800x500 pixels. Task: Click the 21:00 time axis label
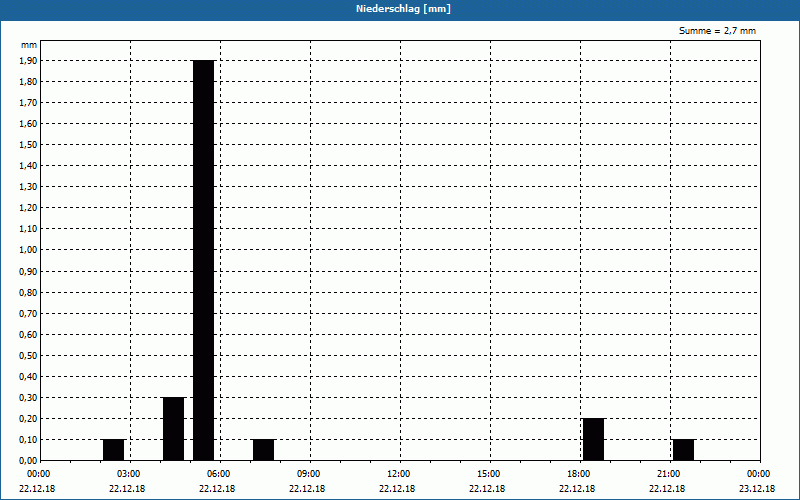click(x=668, y=474)
